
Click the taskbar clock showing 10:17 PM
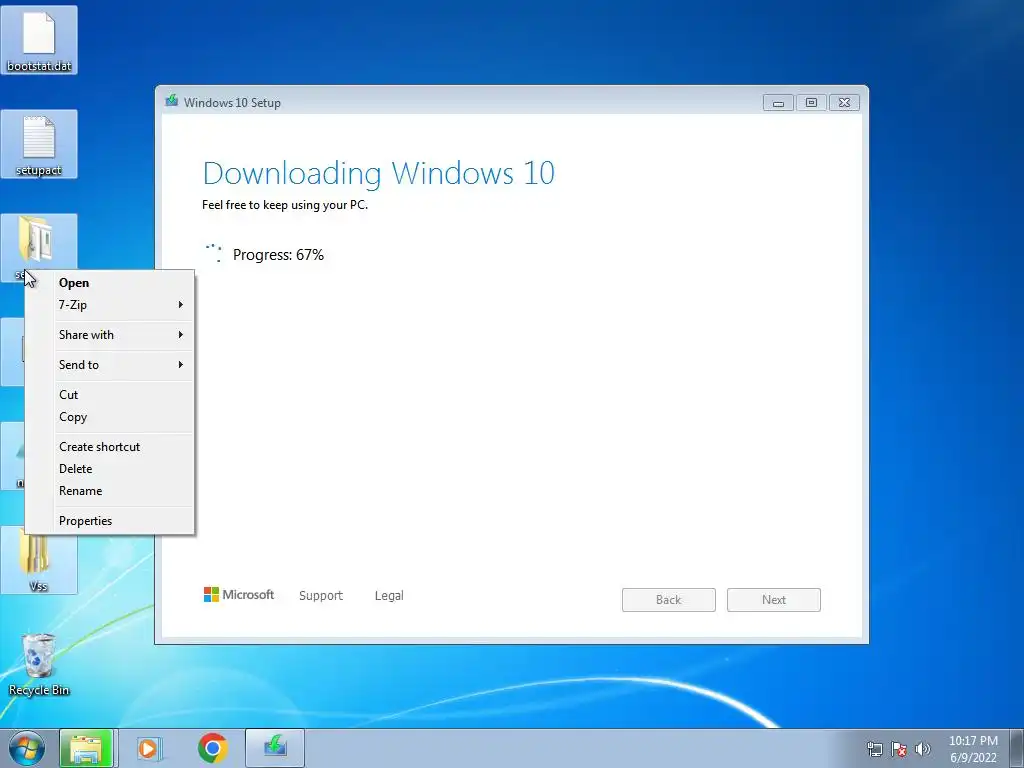click(x=973, y=749)
